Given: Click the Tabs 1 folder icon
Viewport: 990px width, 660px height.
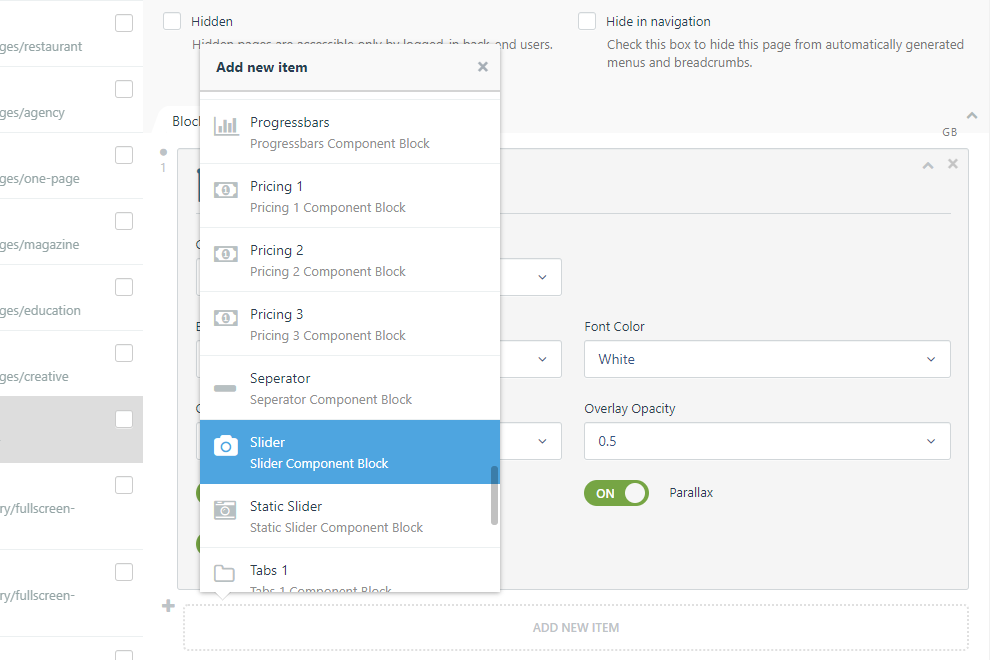Looking at the screenshot, I should coord(224,573).
